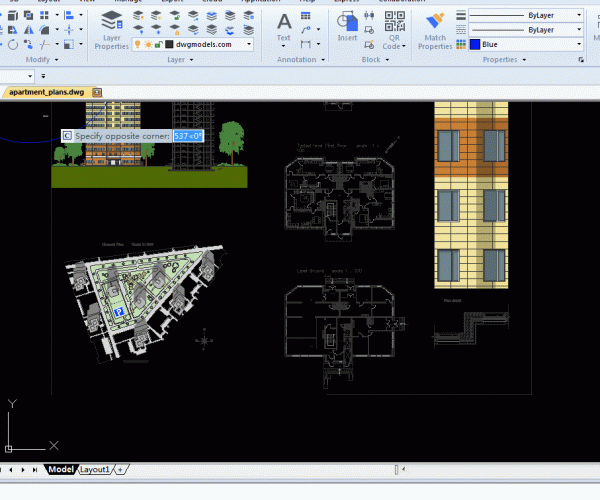Click the horizontal scrollbar left arrow
This screenshot has width=600, height=500.
(403, 469)
